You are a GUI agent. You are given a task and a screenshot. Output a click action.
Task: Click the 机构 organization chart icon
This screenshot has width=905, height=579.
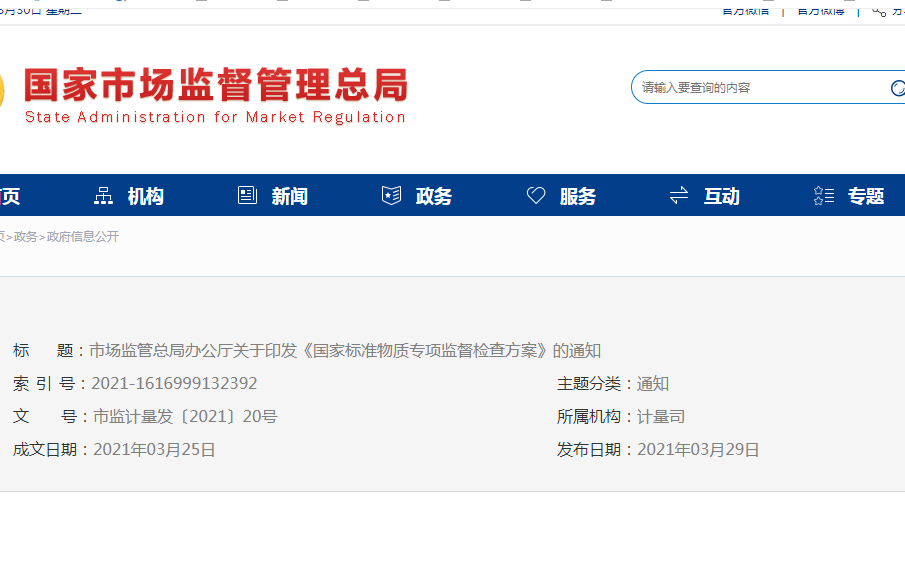tap(103, 196)
